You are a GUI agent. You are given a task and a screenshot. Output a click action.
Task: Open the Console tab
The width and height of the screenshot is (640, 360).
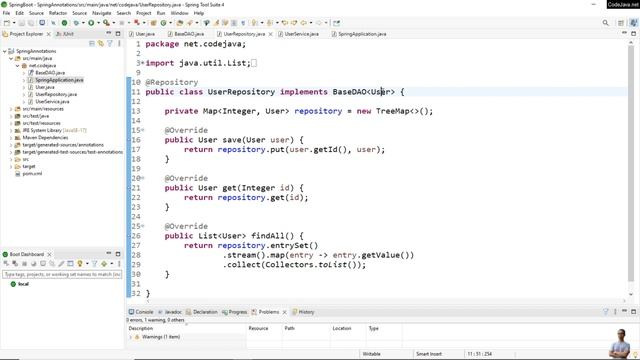click(141, 311)
